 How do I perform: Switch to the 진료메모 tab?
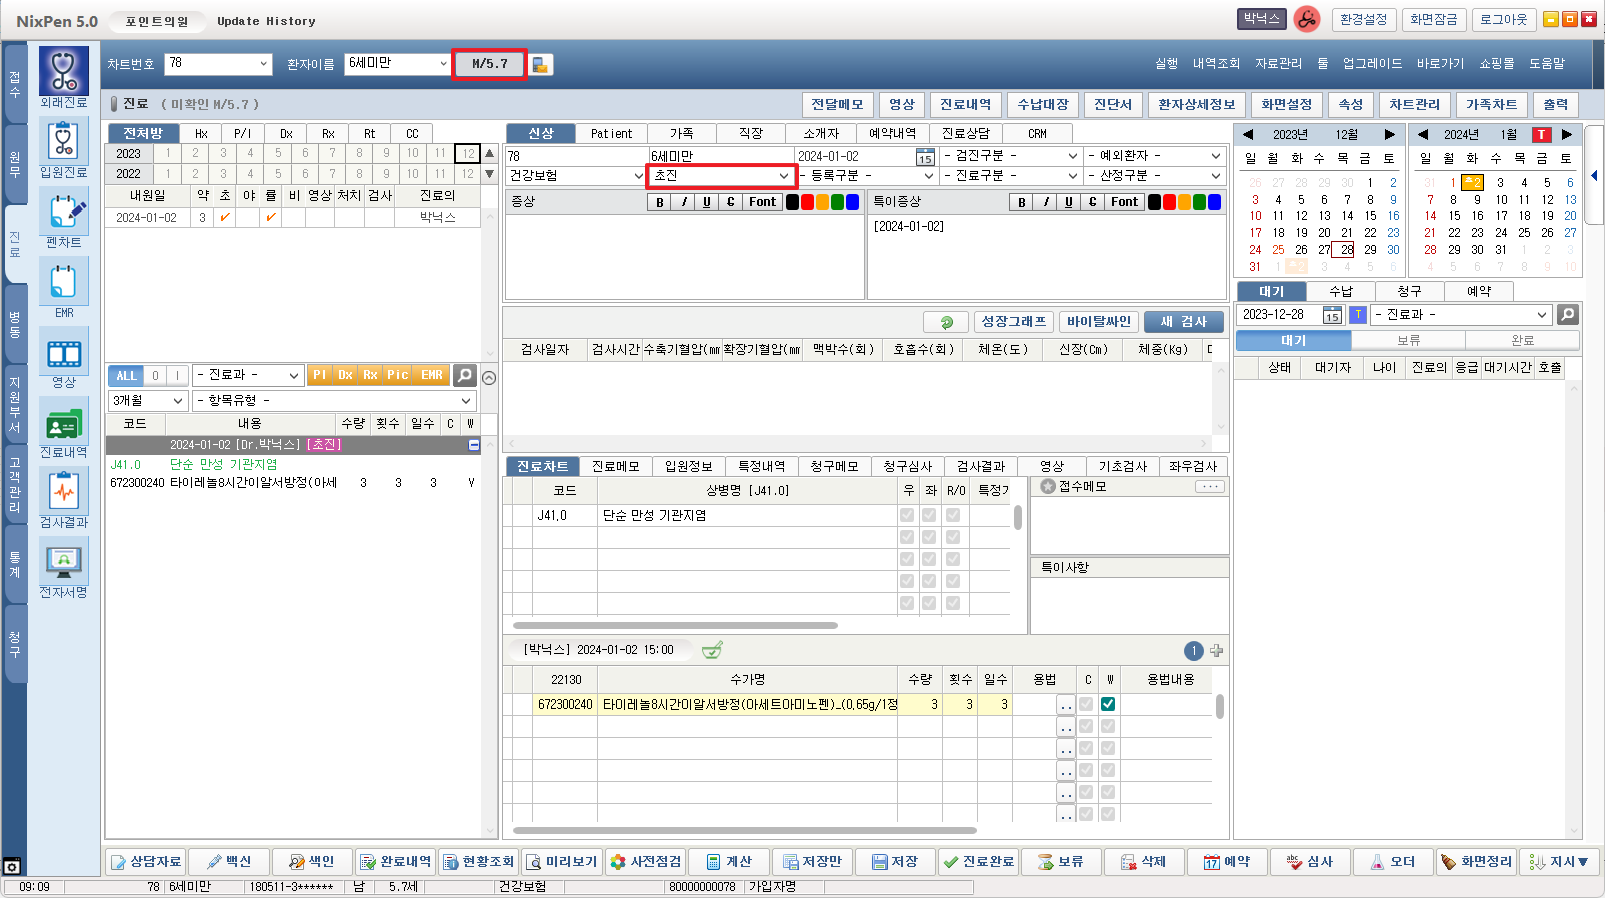coord(615,466)
